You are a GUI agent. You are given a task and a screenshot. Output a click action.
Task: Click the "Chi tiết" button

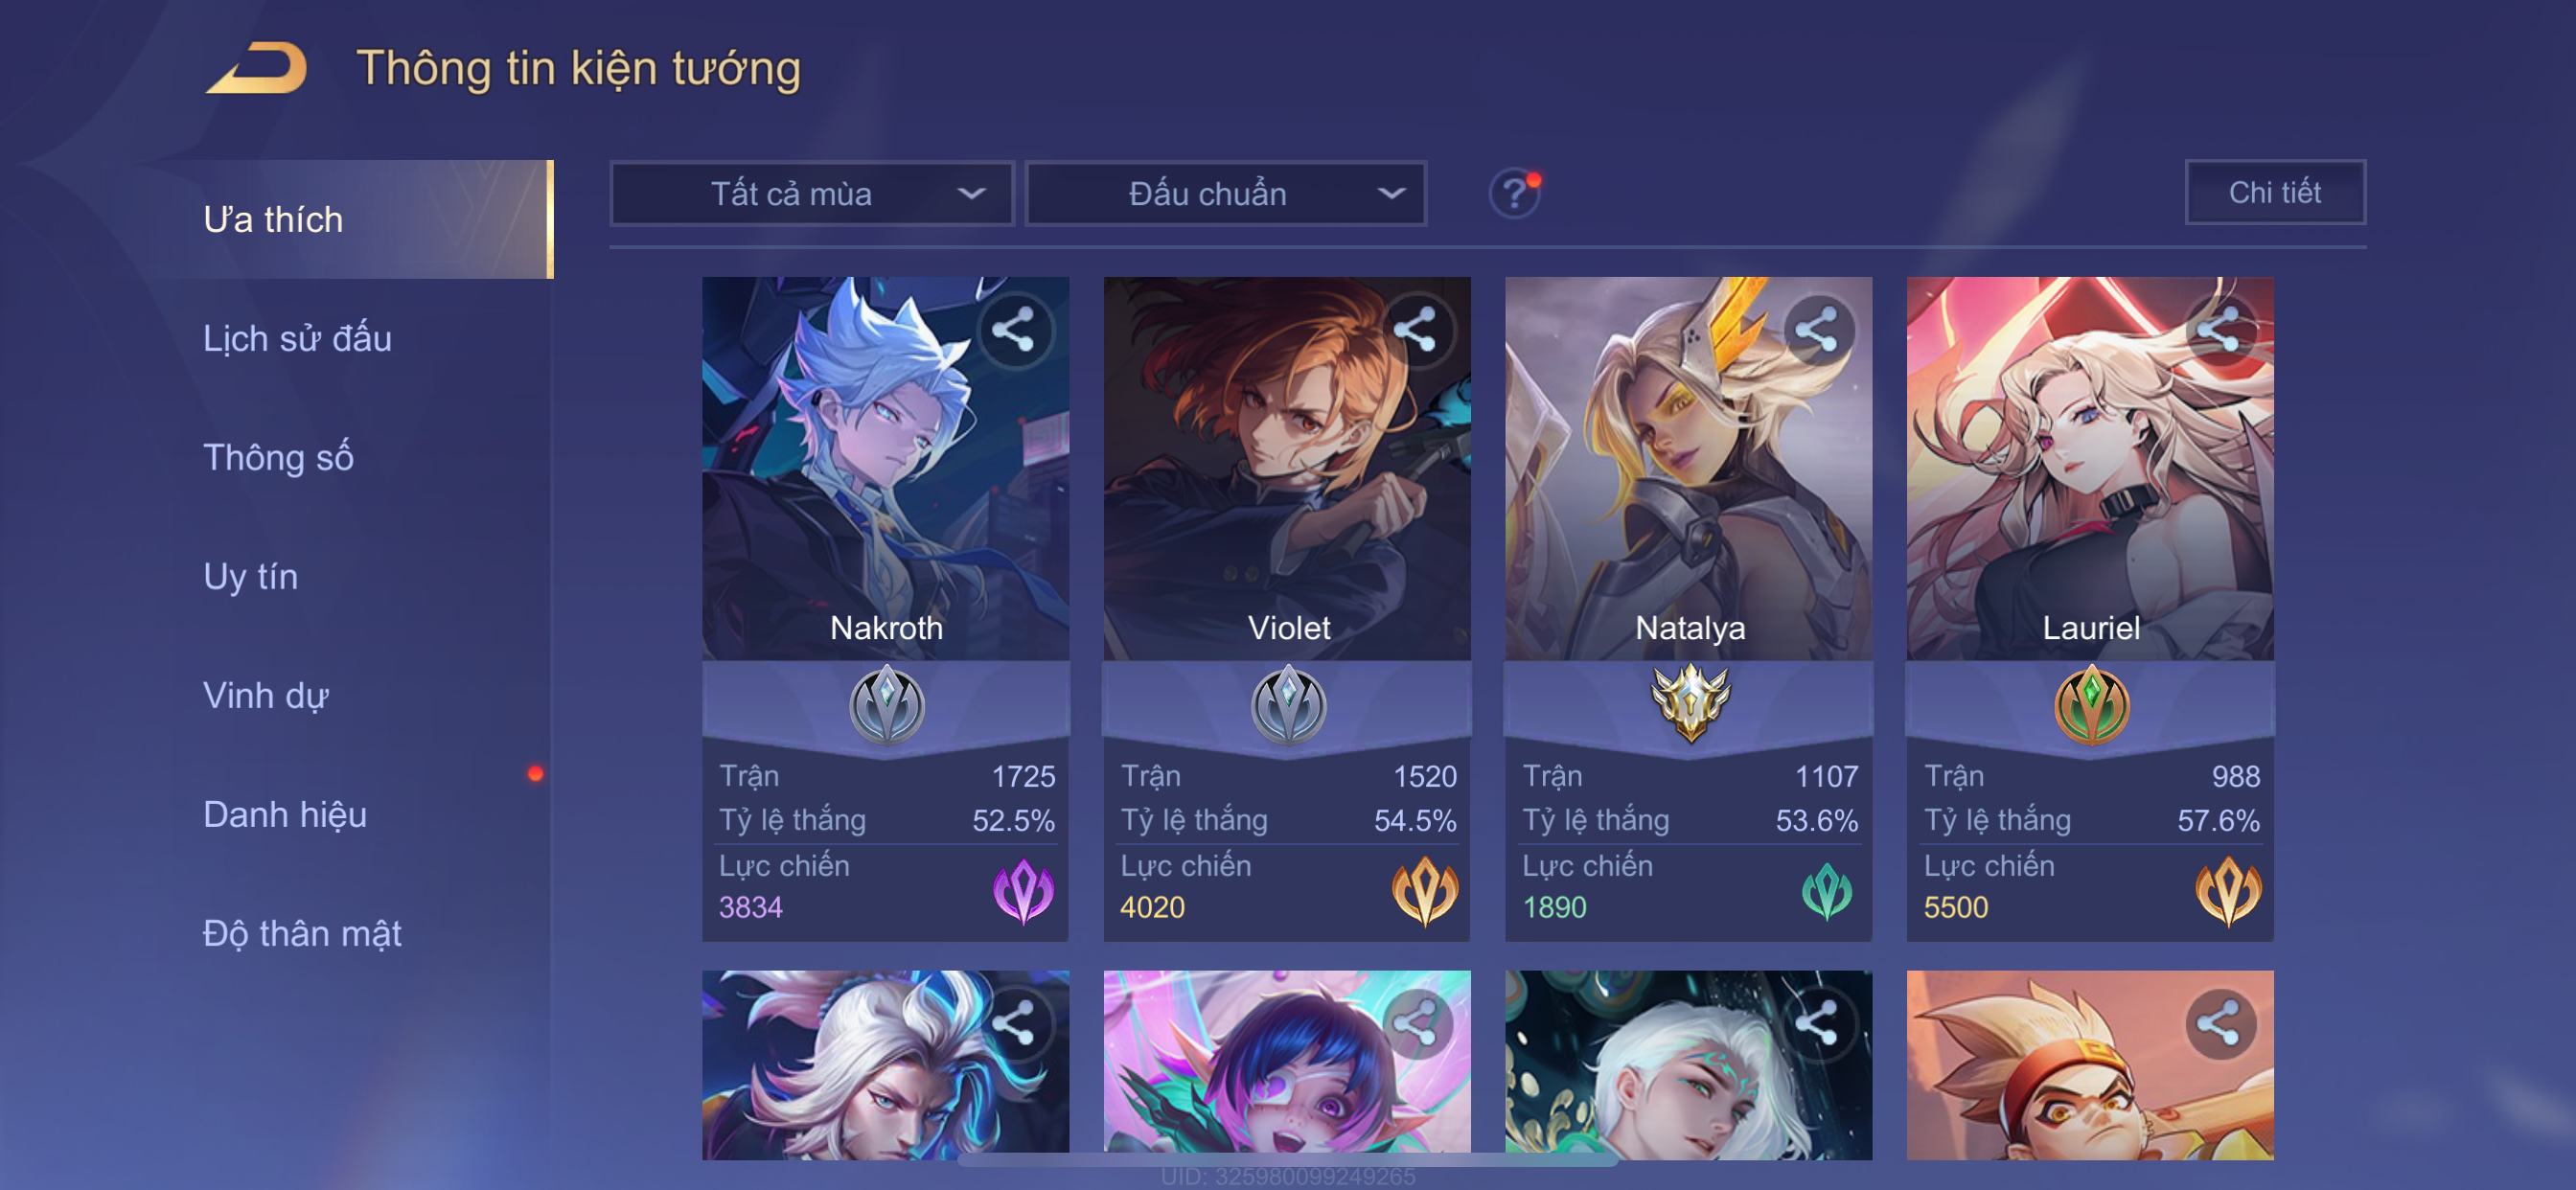pyautogui.click(x=2275, y=192)
